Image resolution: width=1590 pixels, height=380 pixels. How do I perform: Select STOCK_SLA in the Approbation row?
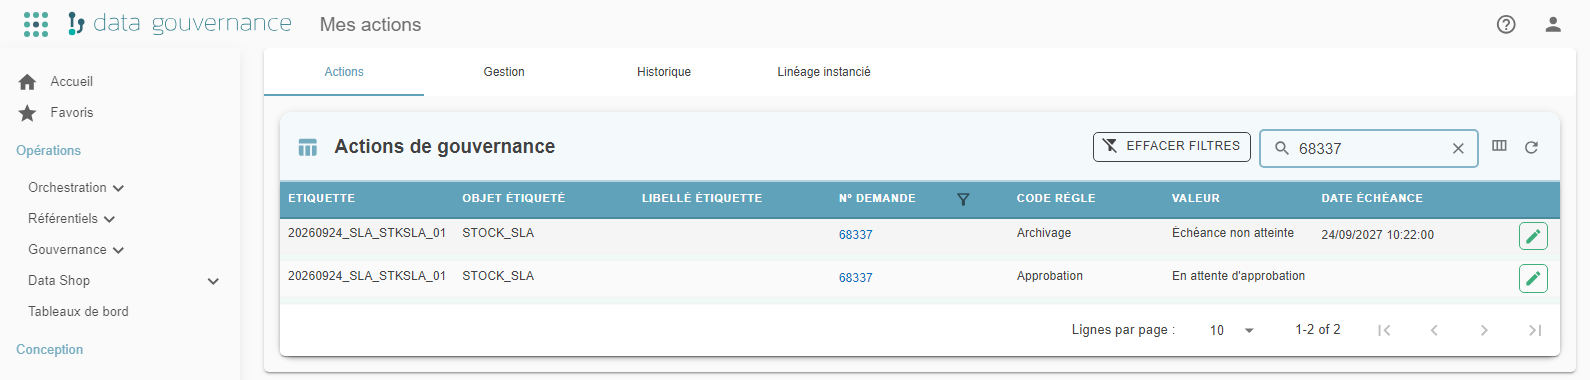[x=498, y=276]
